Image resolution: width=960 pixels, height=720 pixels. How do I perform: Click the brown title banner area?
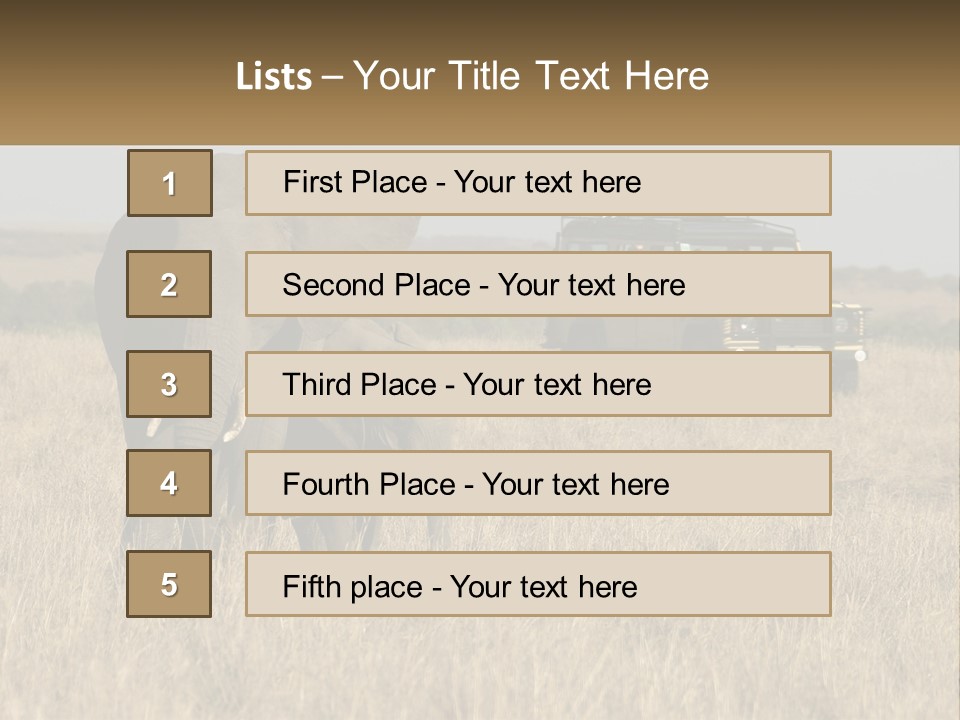click(x=480, y=72)
